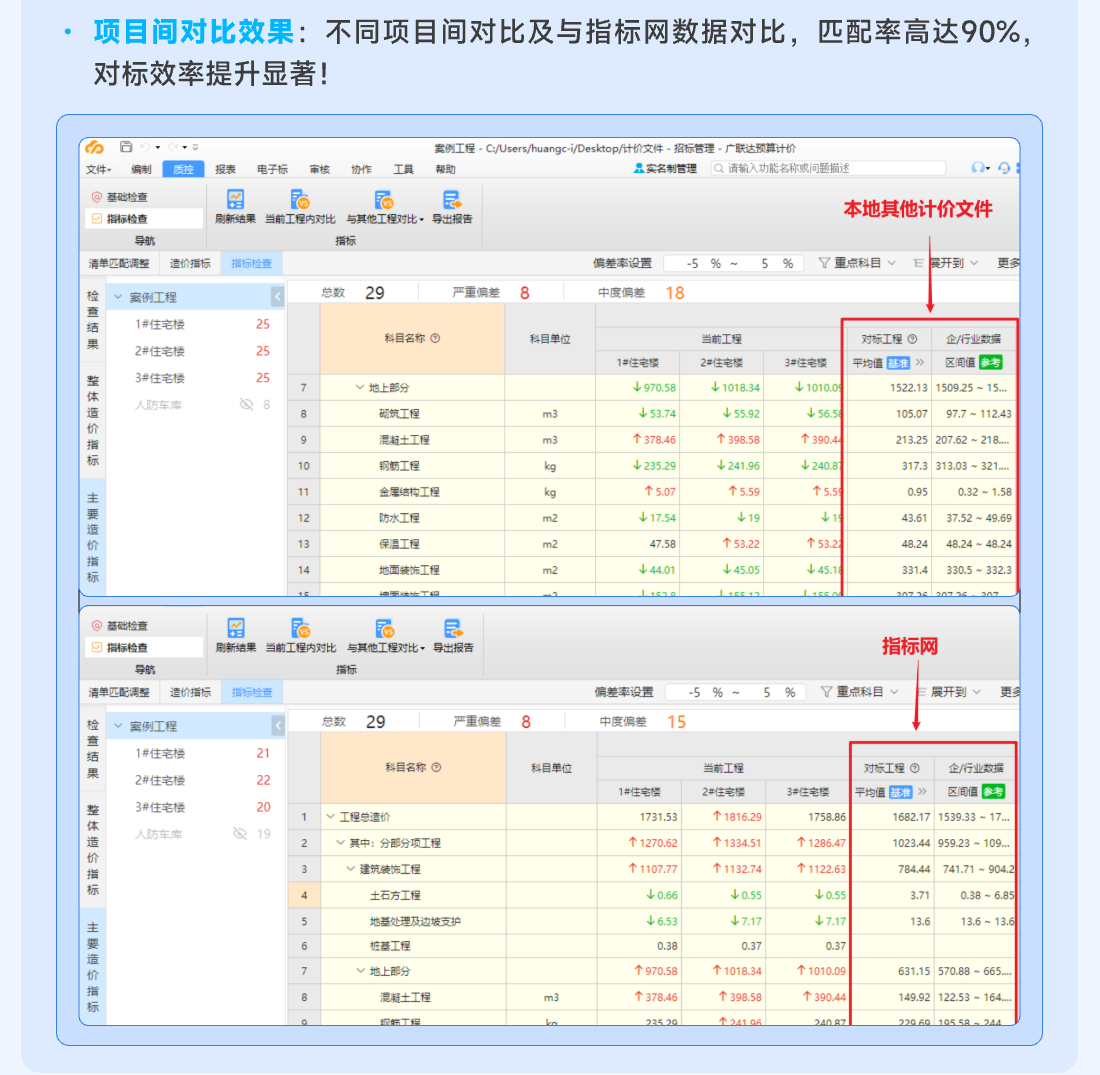Enable the 基础检查 checkbox in navigation
Image resolution: width=1100 pixels, height=1075 pixels.
point(95,196)
